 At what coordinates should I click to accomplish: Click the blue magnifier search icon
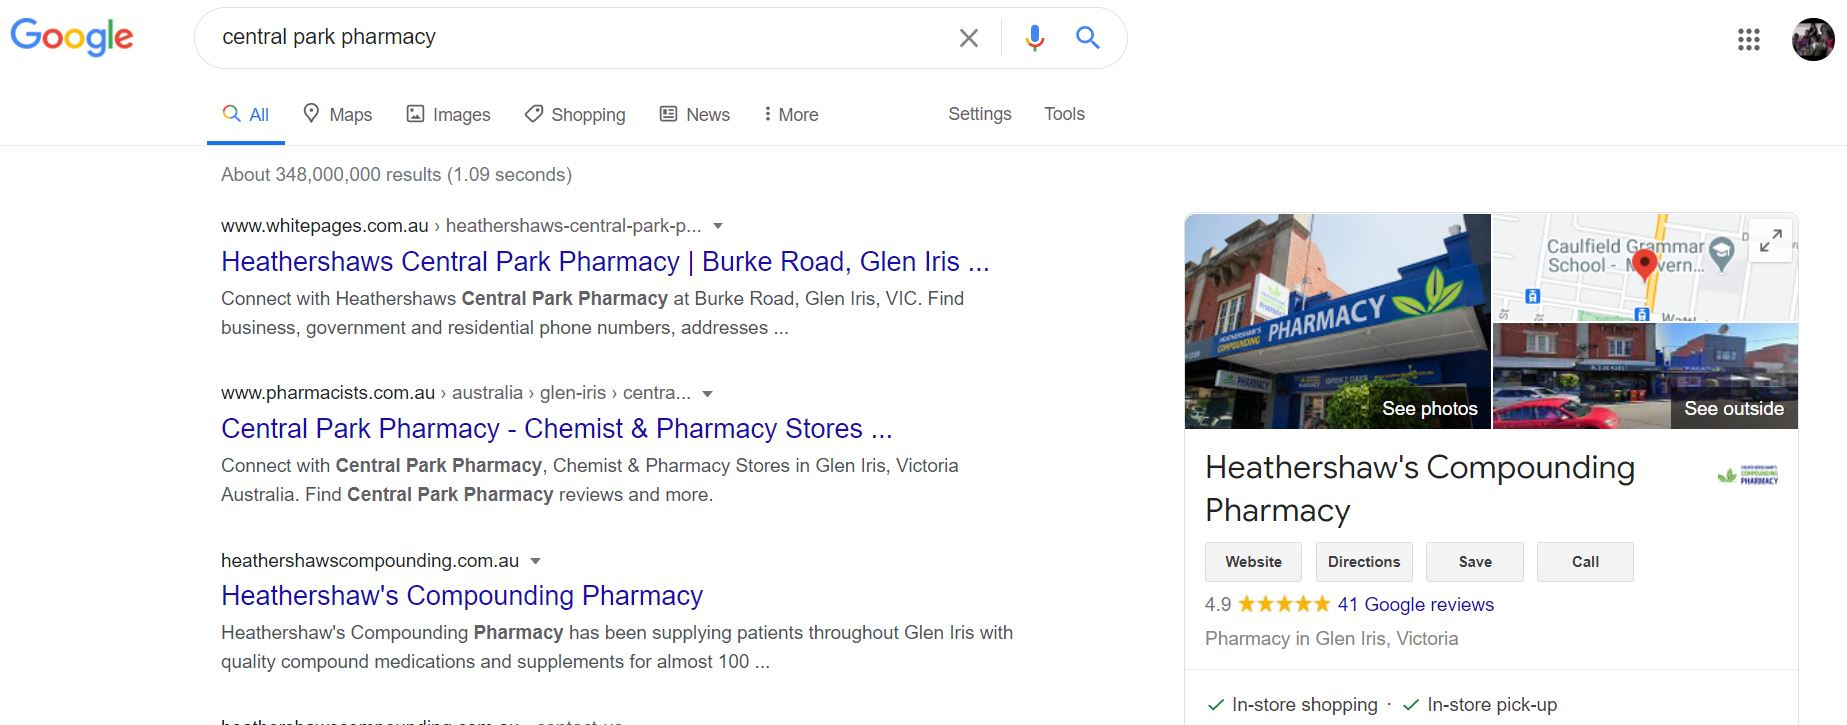click(x=1087, y=38)
